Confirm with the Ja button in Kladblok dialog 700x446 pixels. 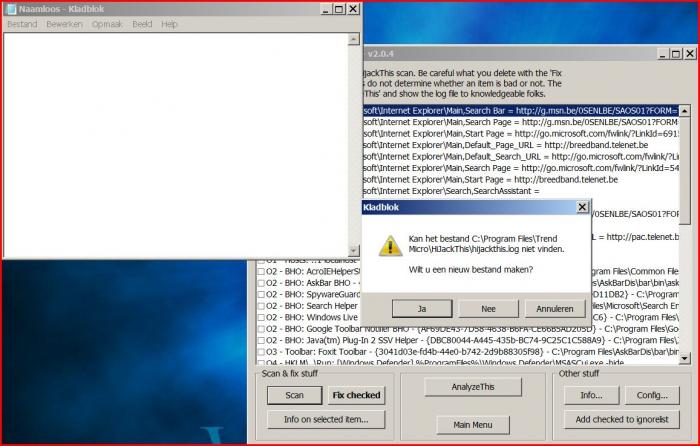pyautogui.click(x=422, y=308)
